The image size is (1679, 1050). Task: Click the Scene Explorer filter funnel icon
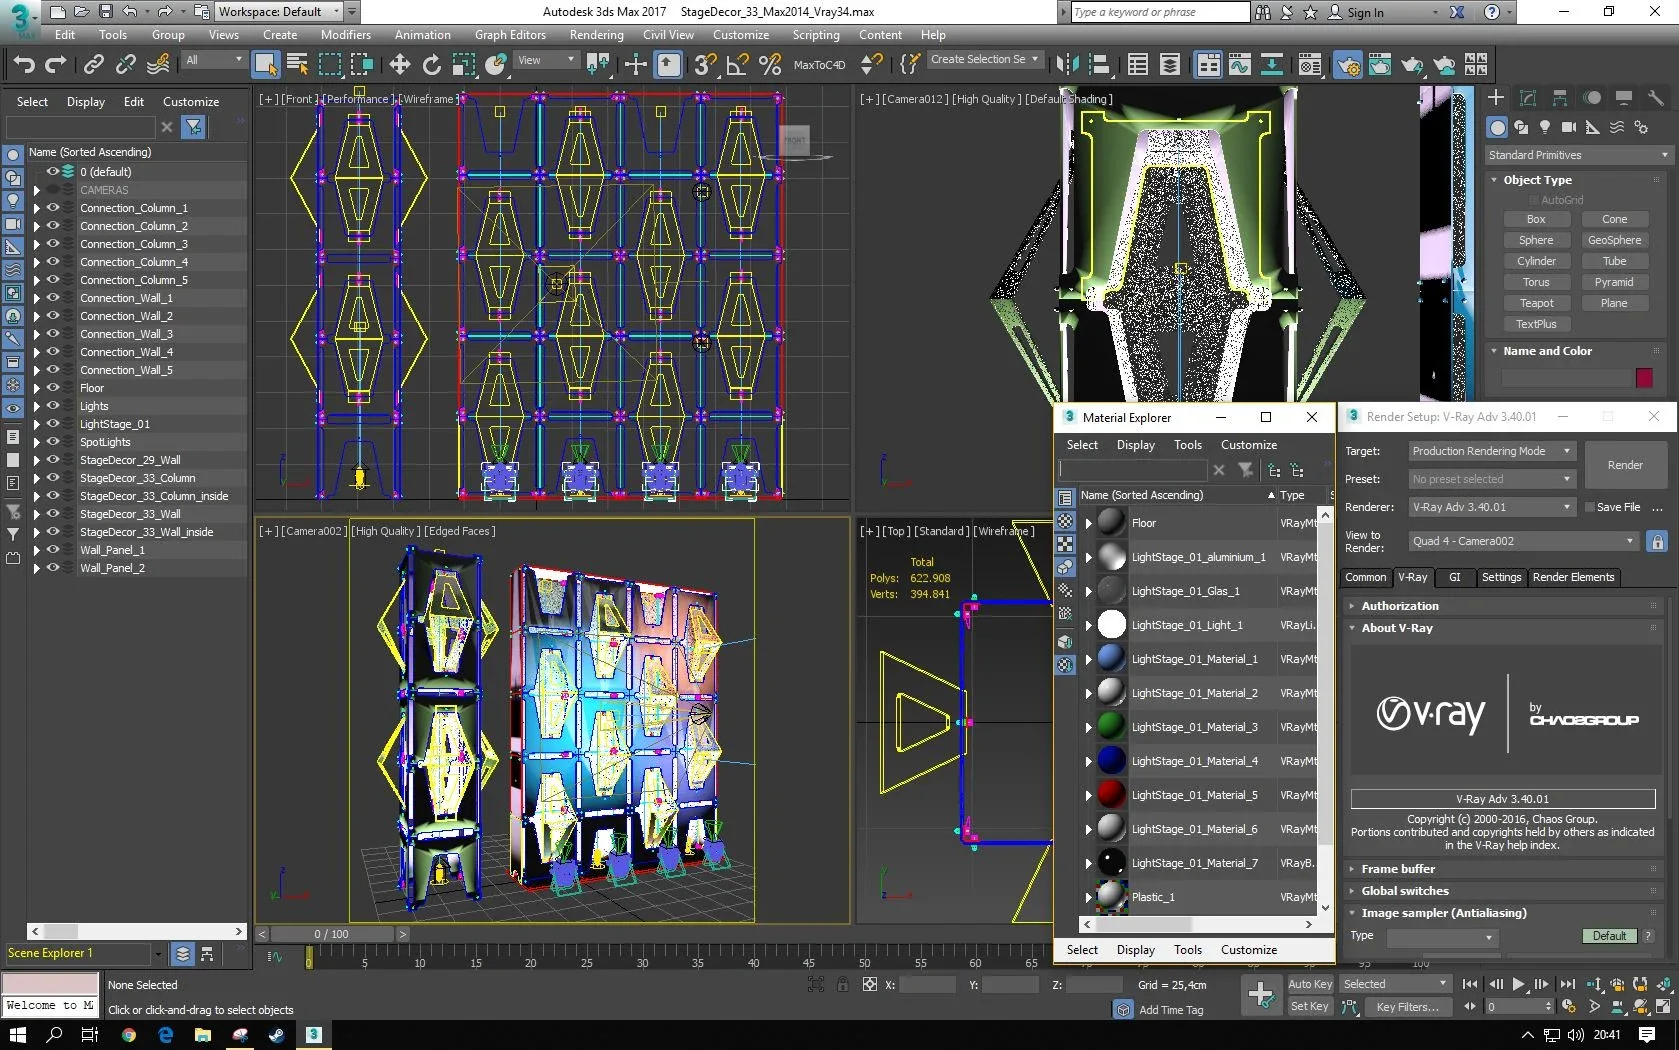[194, 127]
